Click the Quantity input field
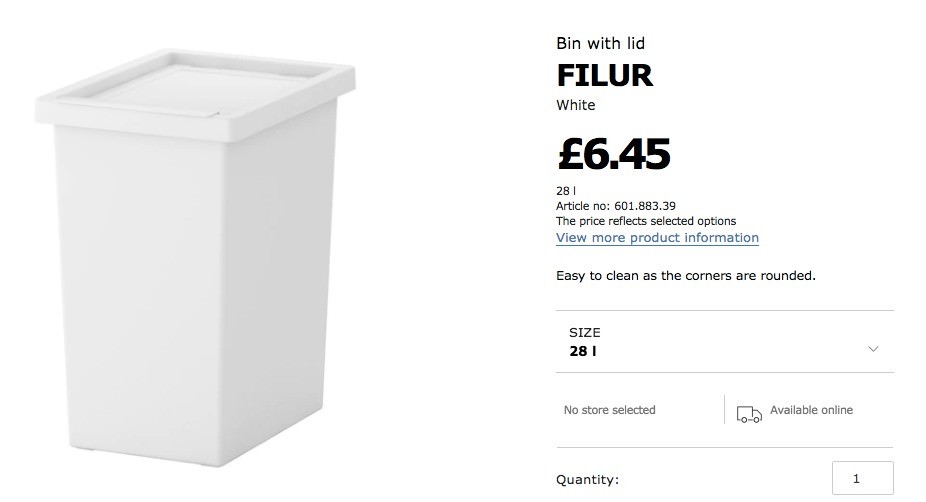This screenshot has height=502, width=926. pyautogui.click(x=862, y=478)
